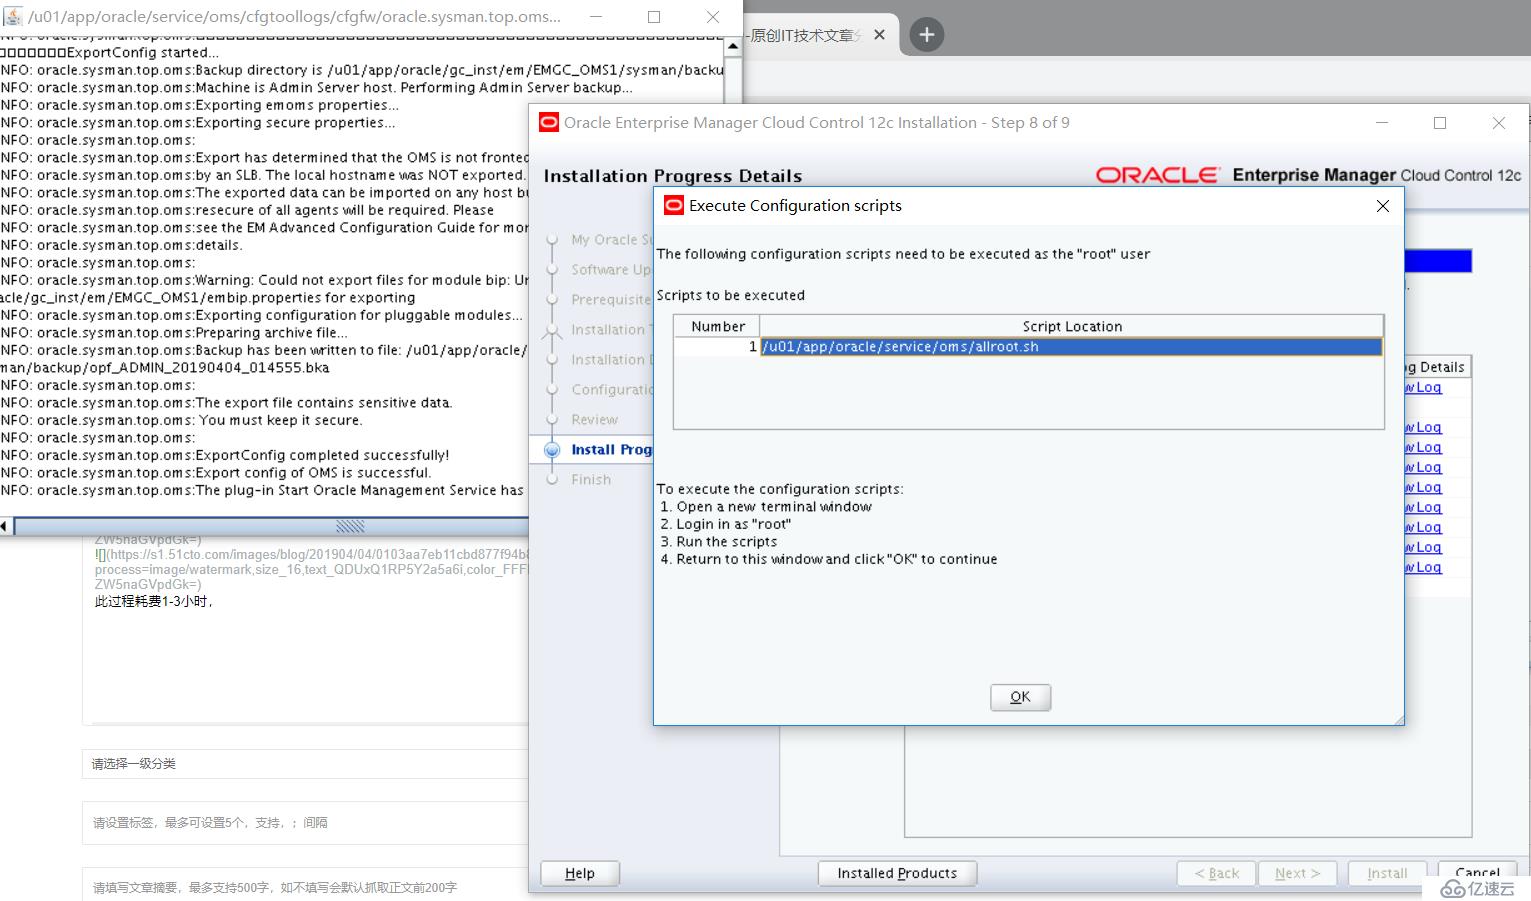Image resolution: width=1531 pixels, height=901 pixels.
Task: Click the Prerequisite step in sidebar
Action: [x=611, y=300]
